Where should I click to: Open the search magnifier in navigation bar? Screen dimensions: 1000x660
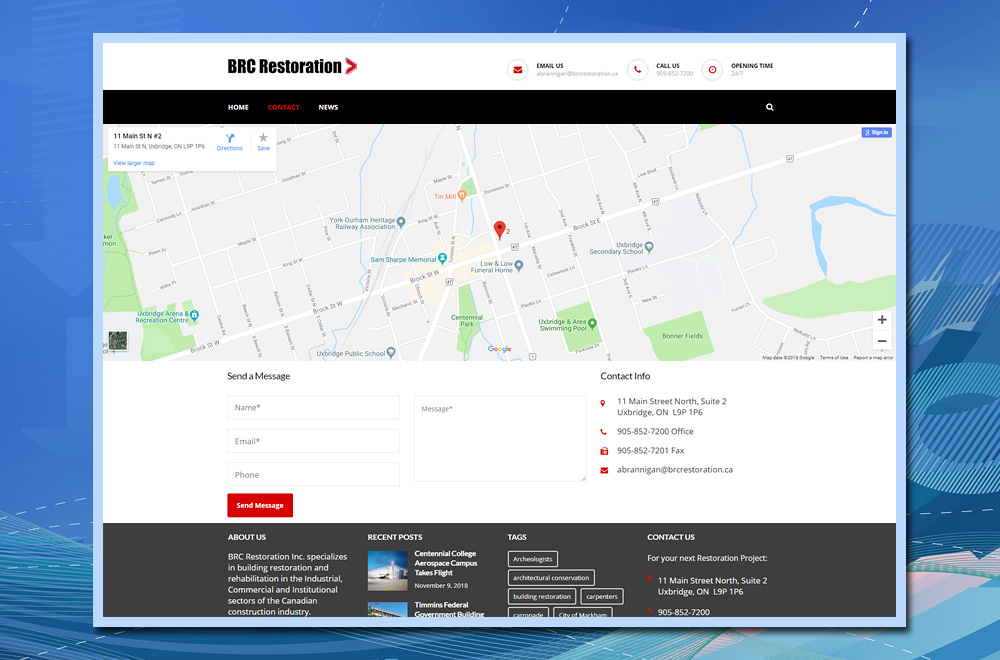[x=770, y=107]
